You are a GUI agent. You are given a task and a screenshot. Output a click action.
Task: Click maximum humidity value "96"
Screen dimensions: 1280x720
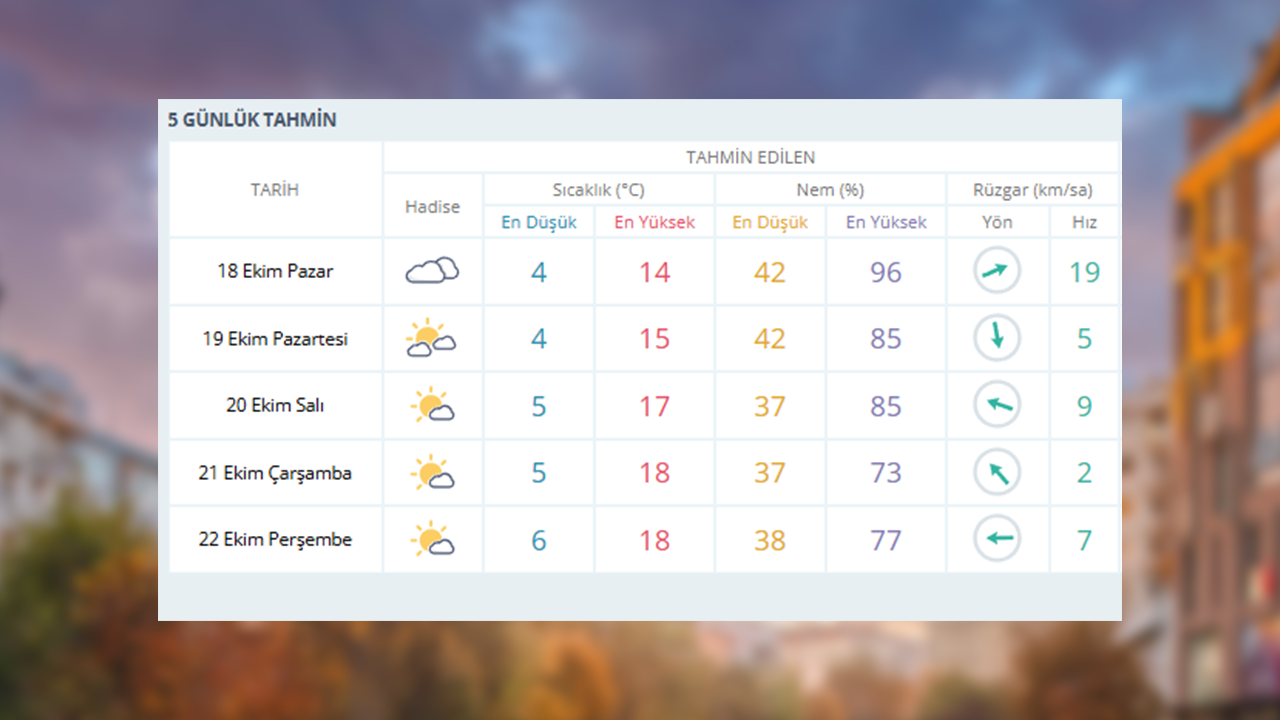(x=886, y=272)
